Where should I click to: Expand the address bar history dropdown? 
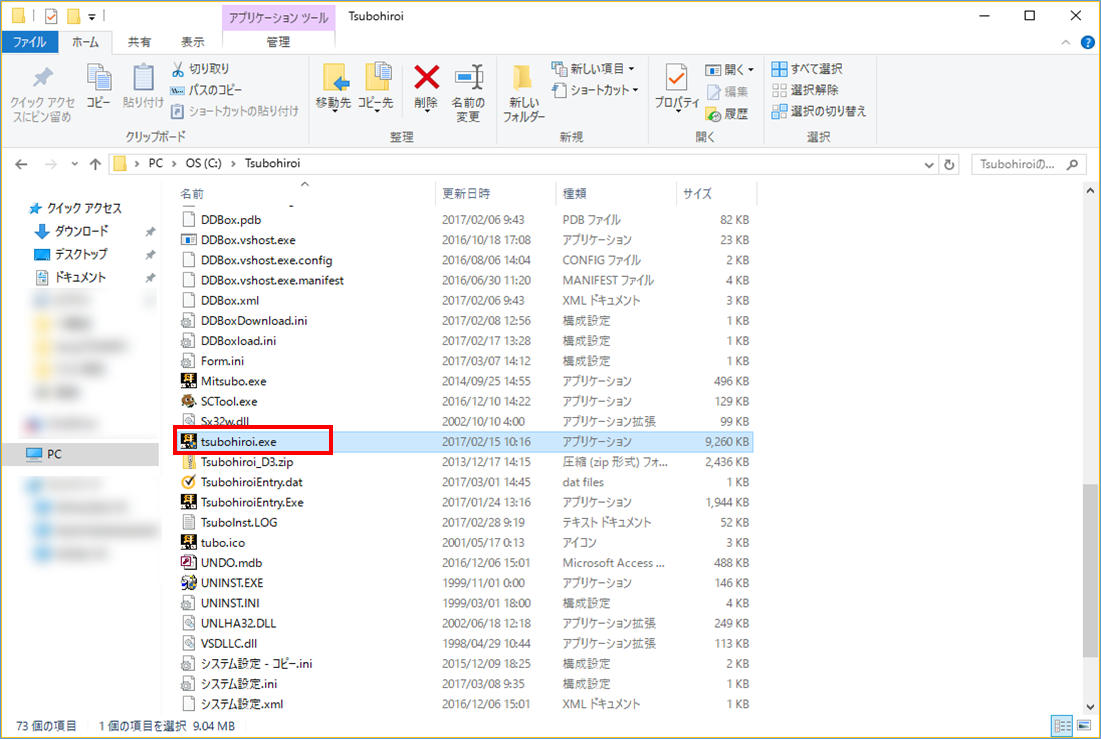point(929,164)
